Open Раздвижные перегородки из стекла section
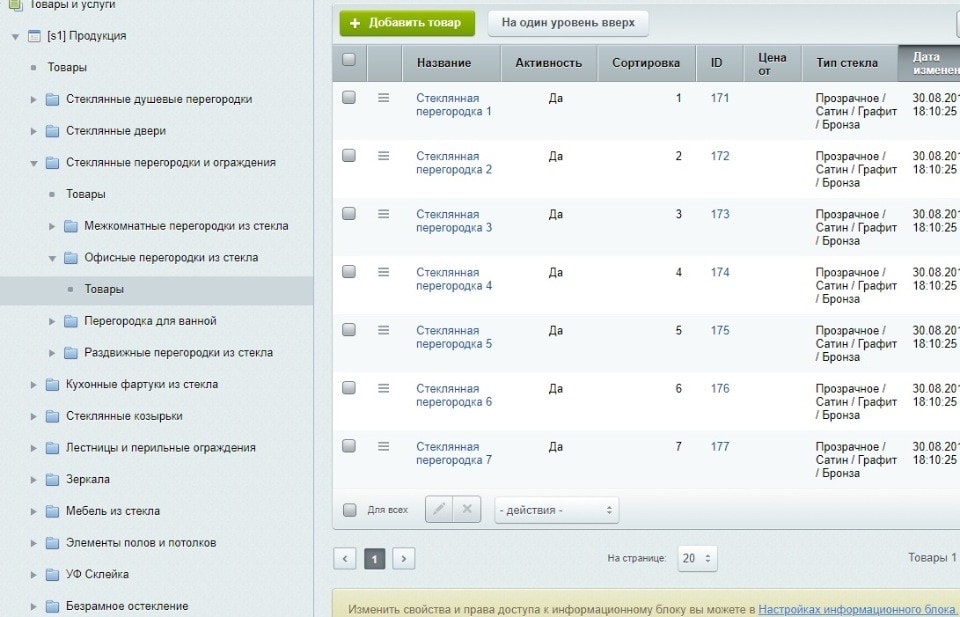Screen dimensions: 960x617 pos(178,353)
